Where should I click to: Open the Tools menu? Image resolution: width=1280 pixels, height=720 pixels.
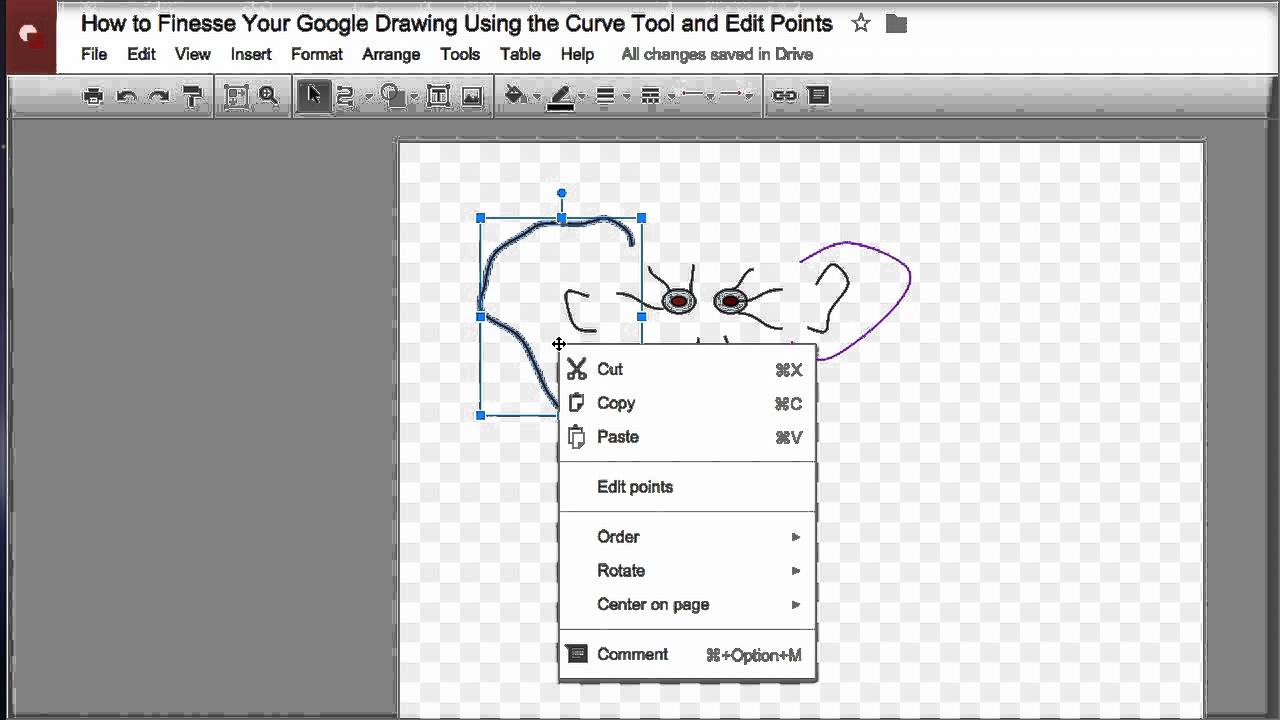click(460, 54)
